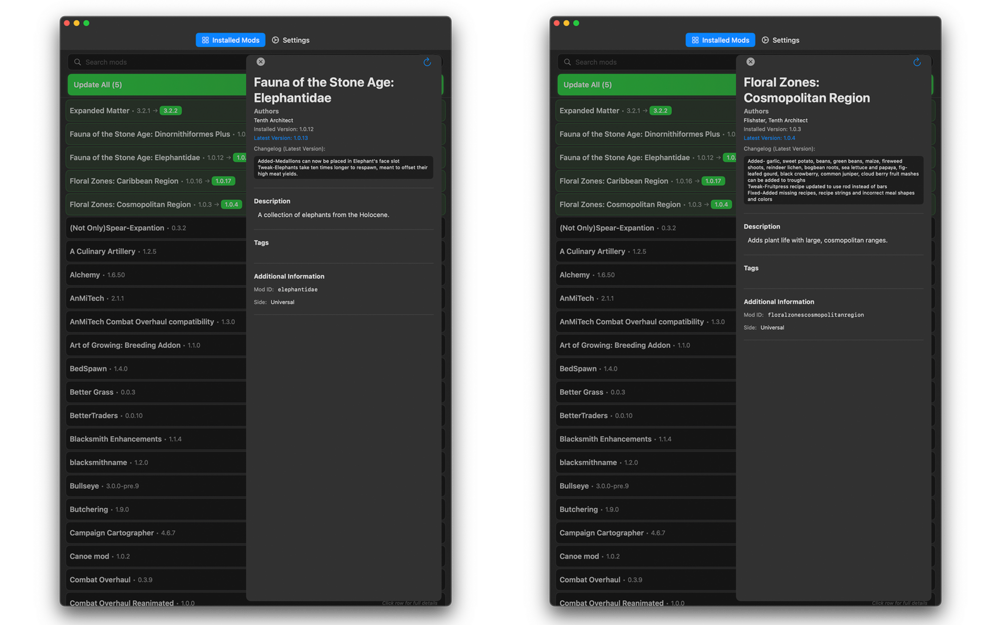The width and height of the screenshot is (1000, 625).
Task: Click 1.0.17 update badge in right window
Action: [713, 181]
